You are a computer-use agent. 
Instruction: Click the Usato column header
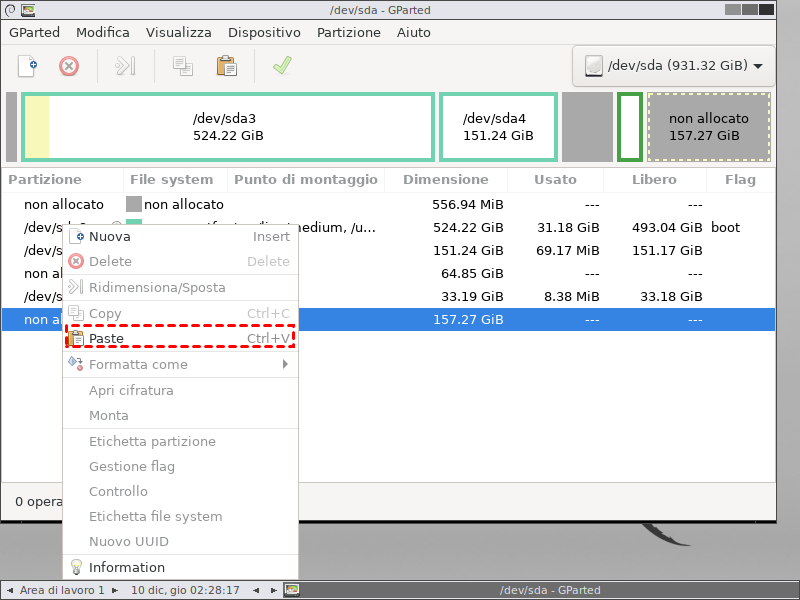click(x=555, y=180)
